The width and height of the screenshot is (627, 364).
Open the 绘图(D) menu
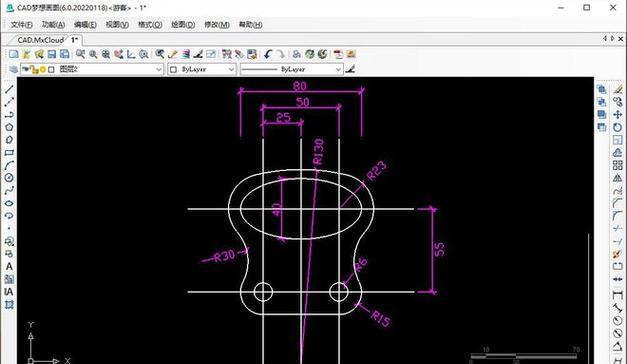point(183,24)
